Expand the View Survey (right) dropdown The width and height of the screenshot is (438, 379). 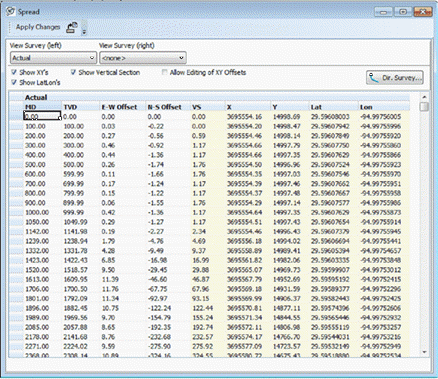tap(143, 58)
